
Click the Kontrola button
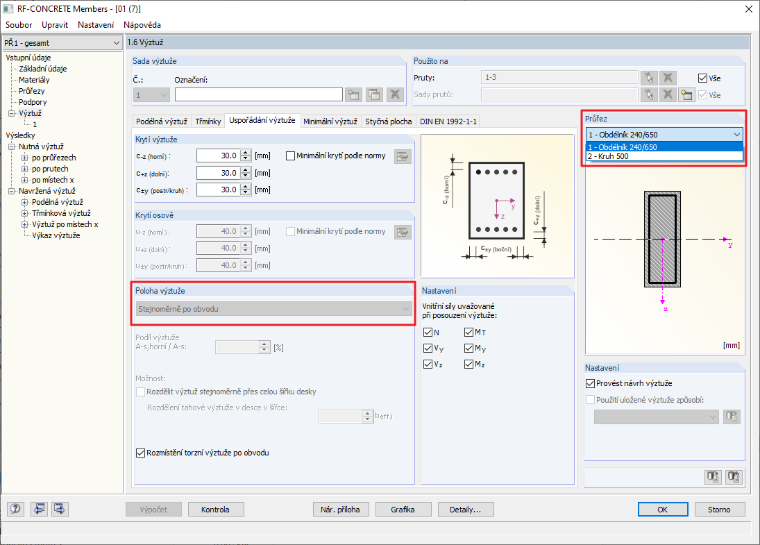[x=216, y=510]
